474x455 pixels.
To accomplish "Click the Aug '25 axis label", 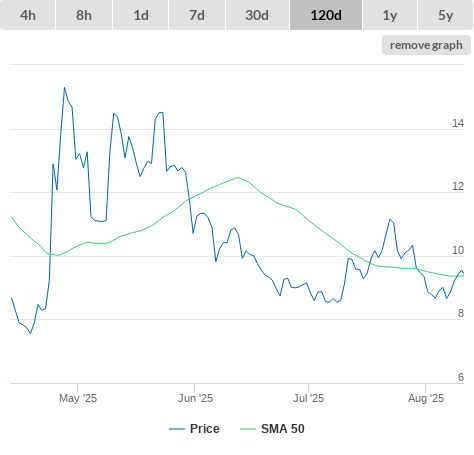I will tap(426, 398).
